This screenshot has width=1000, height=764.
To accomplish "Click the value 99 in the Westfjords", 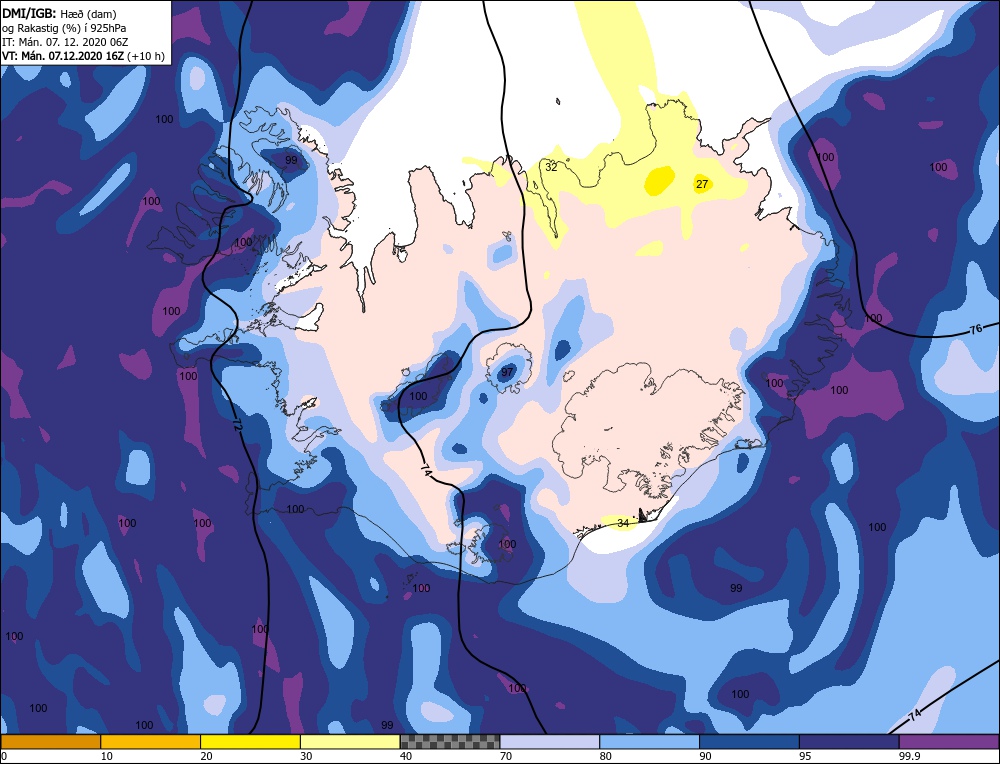I will pyautogui.click(x=291, y=160).
